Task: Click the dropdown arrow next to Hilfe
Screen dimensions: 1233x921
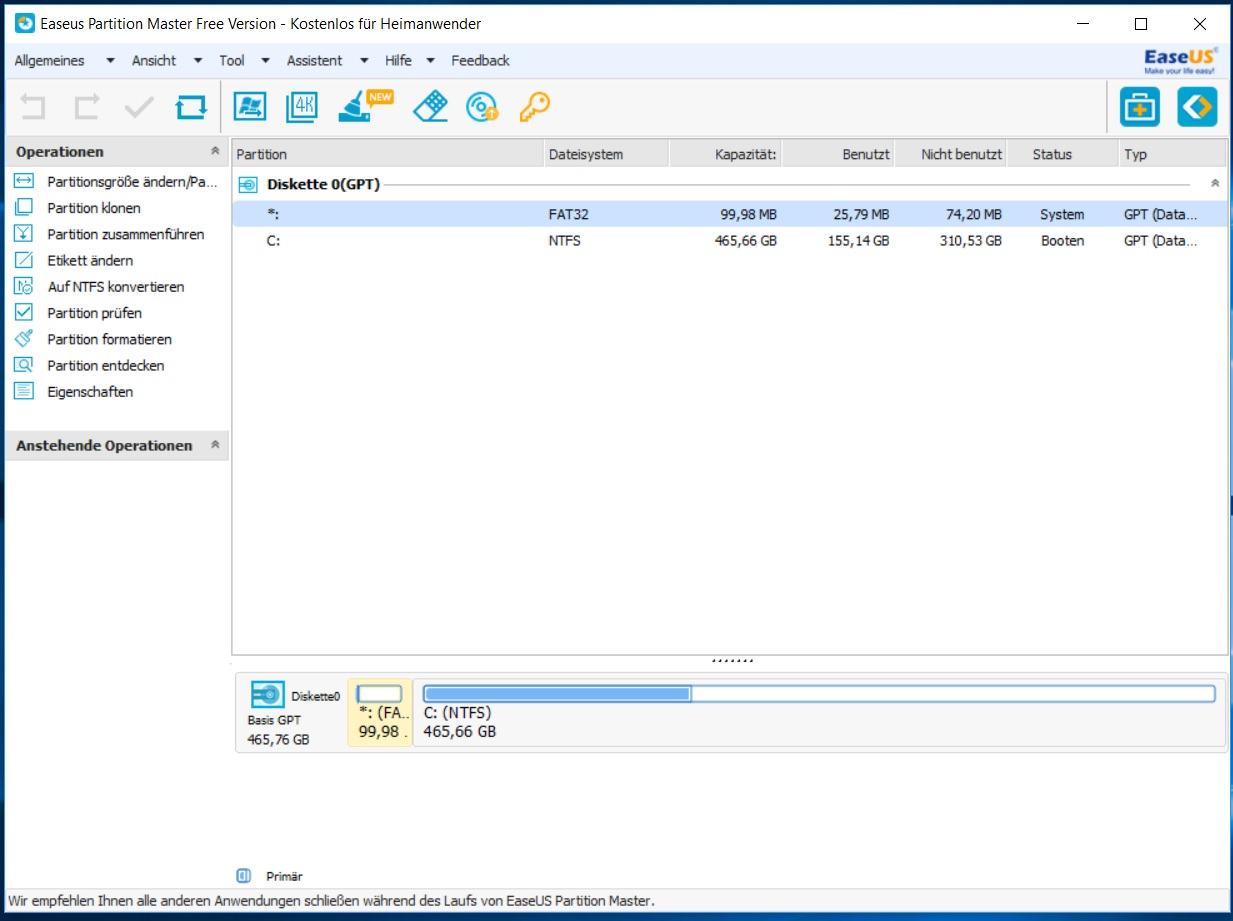Action: (x=431, y=61)
